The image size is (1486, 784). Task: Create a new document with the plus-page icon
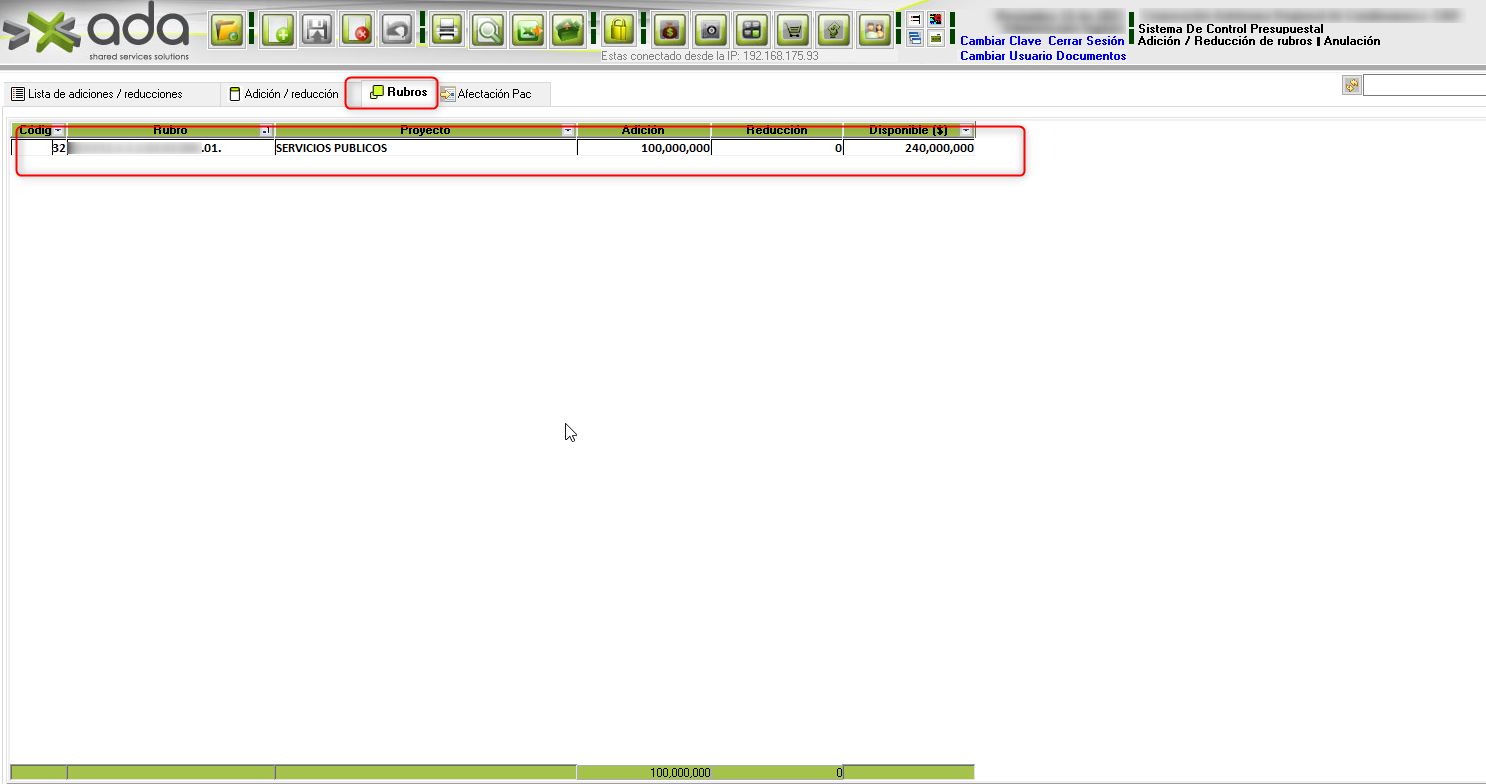(x=278, y=30)
